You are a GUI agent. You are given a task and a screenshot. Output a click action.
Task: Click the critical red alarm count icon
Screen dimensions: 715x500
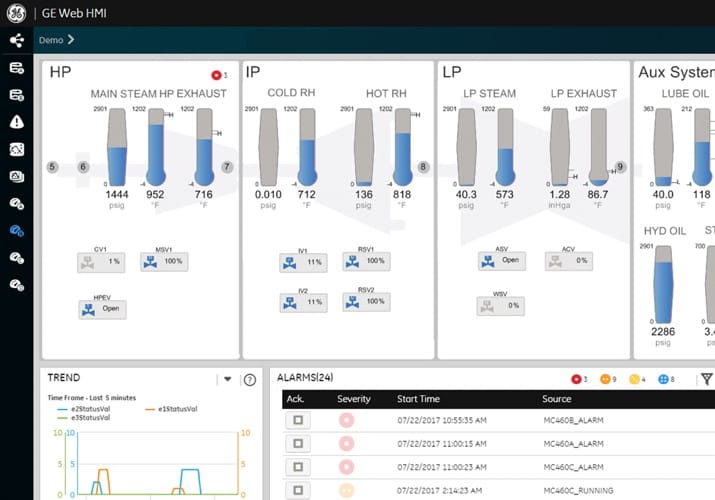click(x=576, y=379)
